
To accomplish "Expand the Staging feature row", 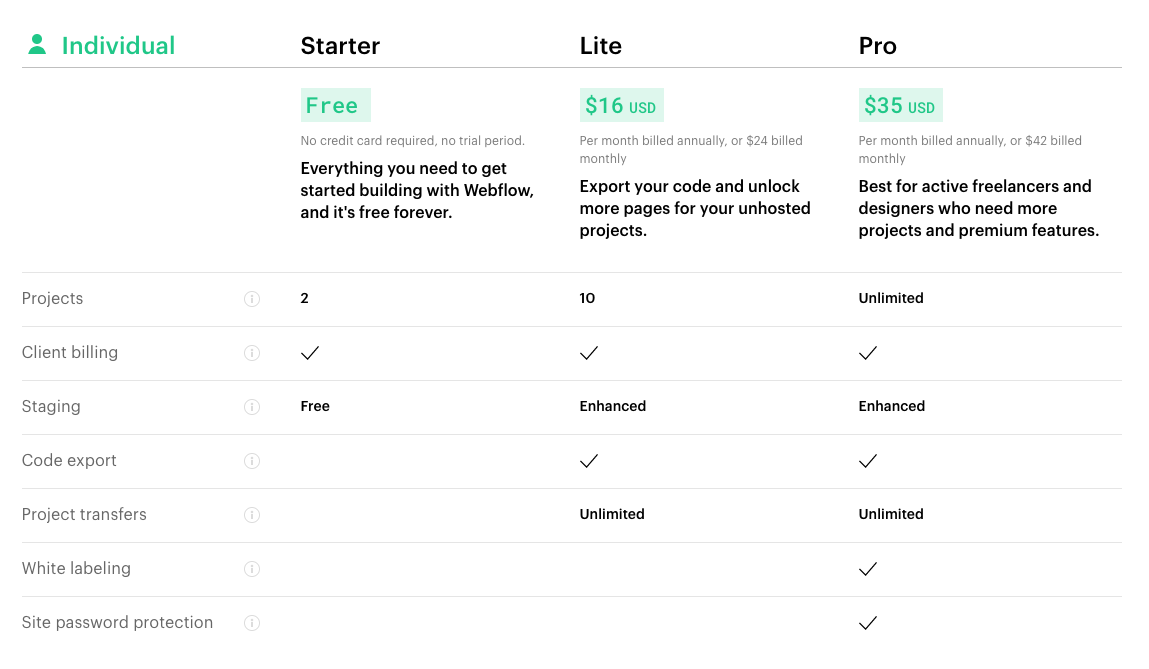I will [x=51, y=406].
